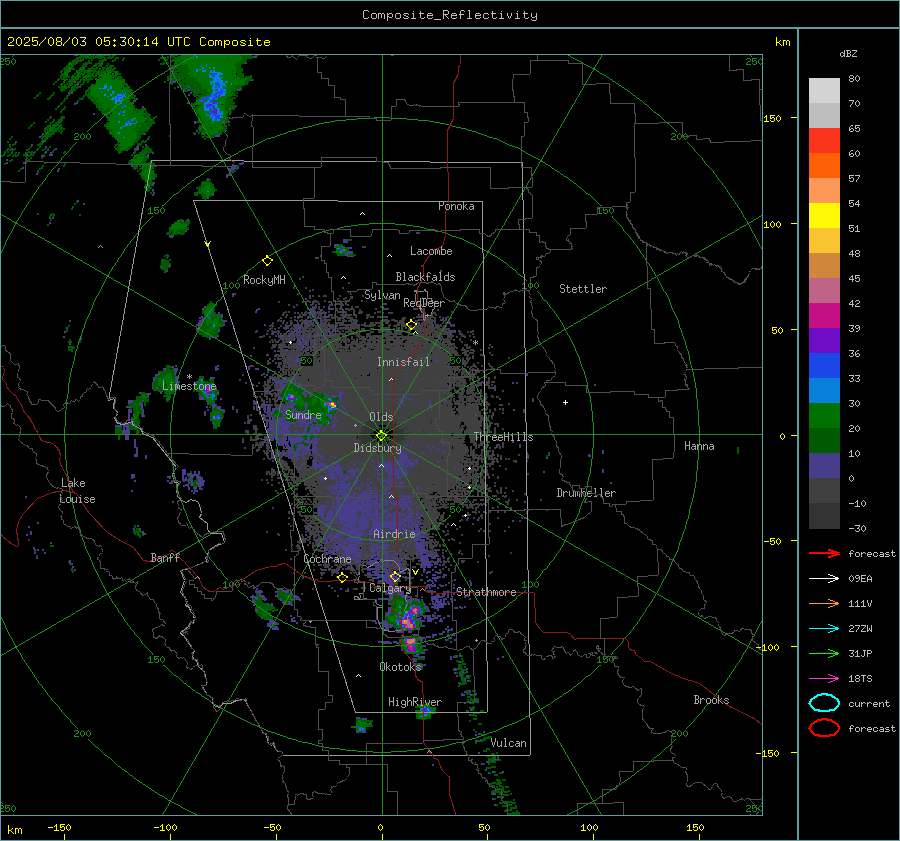Screen dimensions: 900x841
Task: Click the red forecast arrow legend icon
Action: 824,553
